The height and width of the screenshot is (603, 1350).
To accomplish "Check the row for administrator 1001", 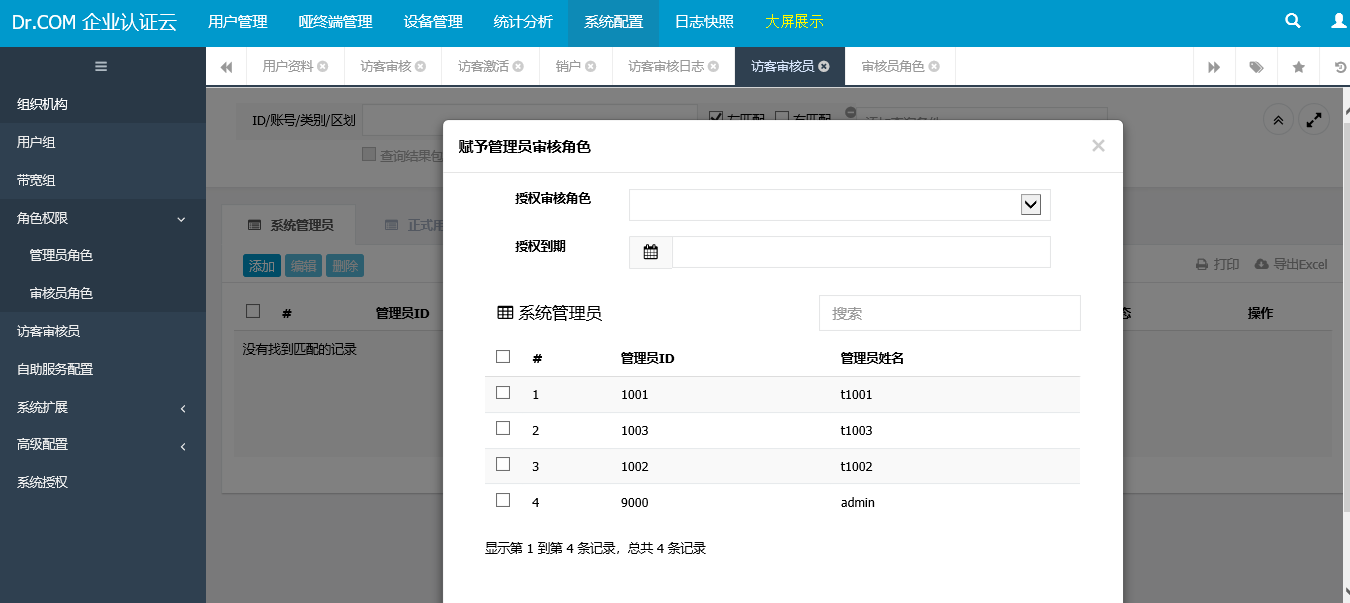I will click(x=503, y=393).
